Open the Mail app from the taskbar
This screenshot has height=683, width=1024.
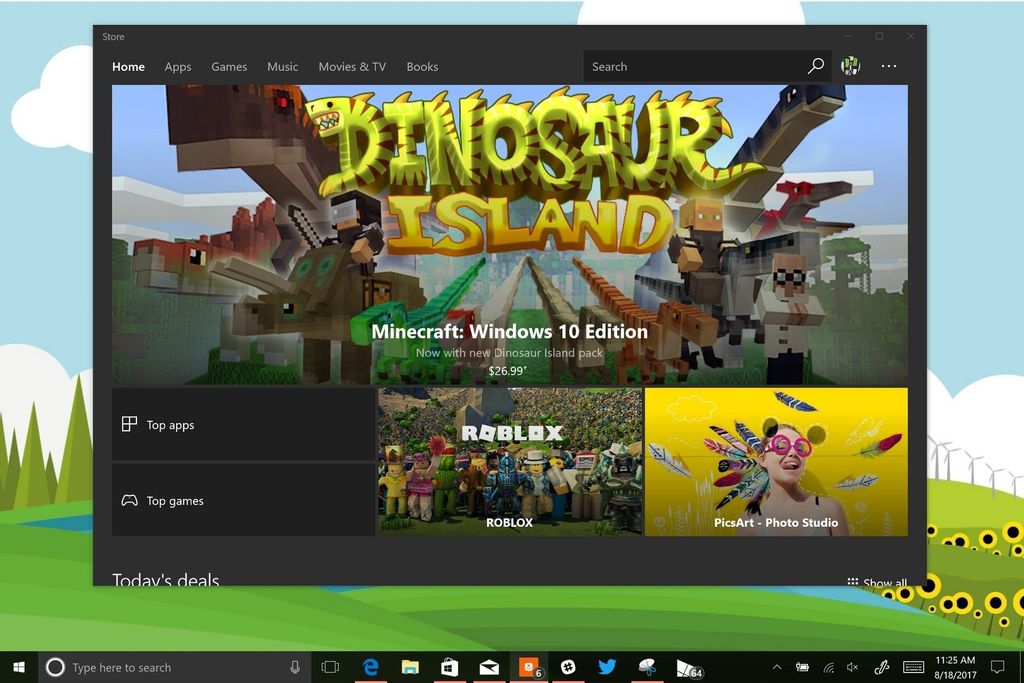(489, 667)
